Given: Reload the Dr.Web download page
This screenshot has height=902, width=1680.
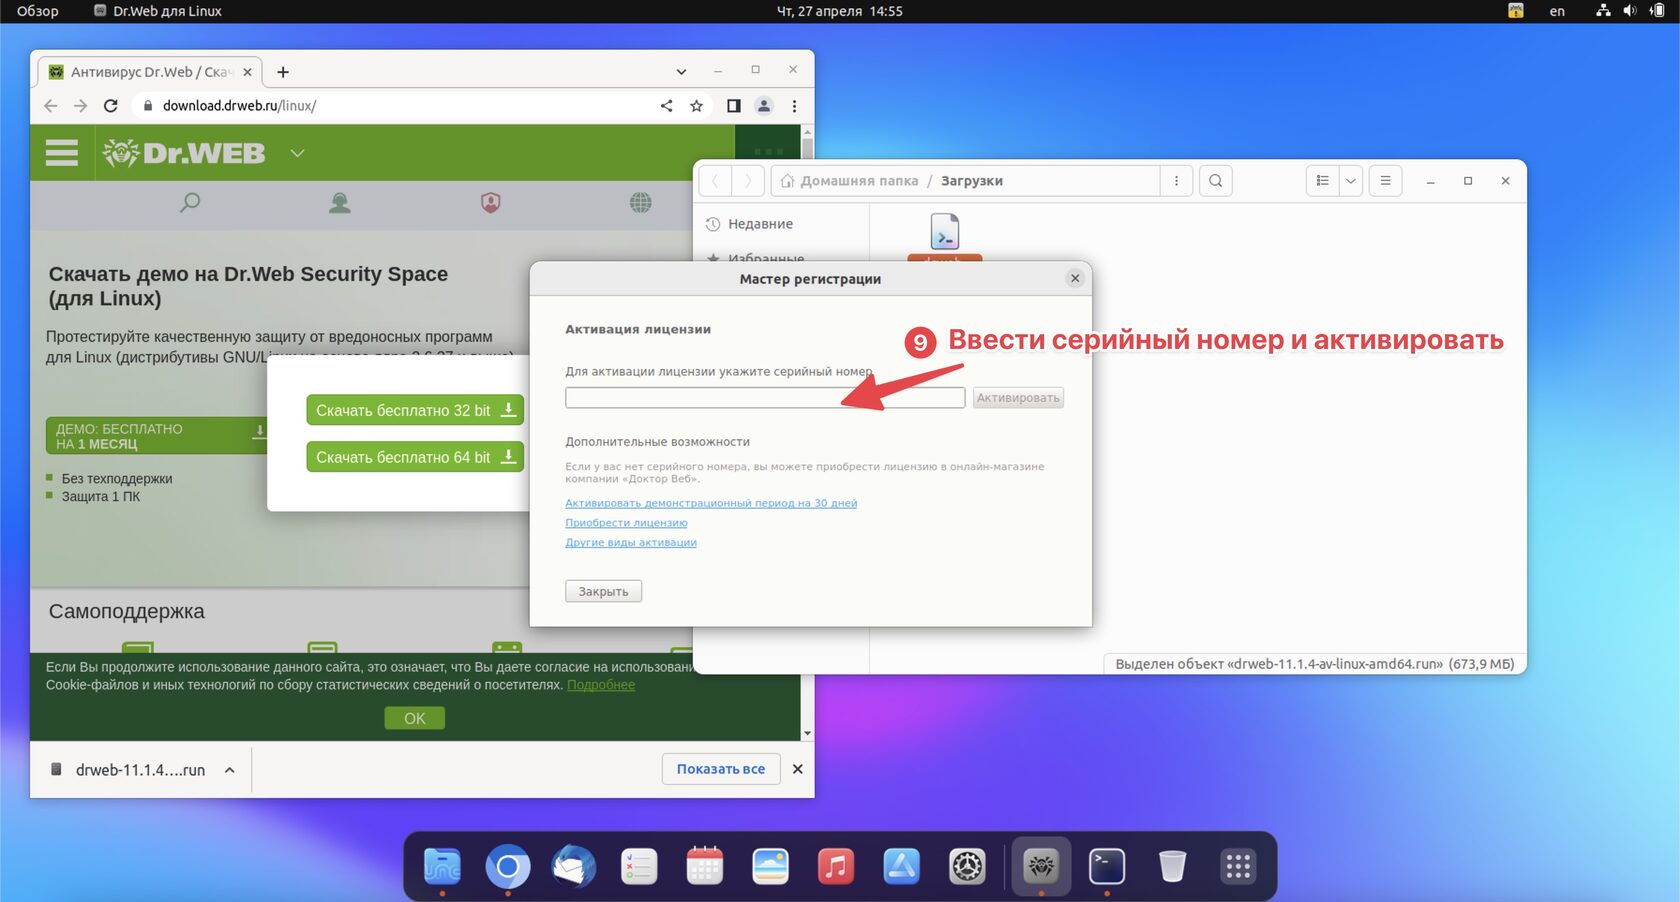Looking at the screenshot, I should pos(111,106).
